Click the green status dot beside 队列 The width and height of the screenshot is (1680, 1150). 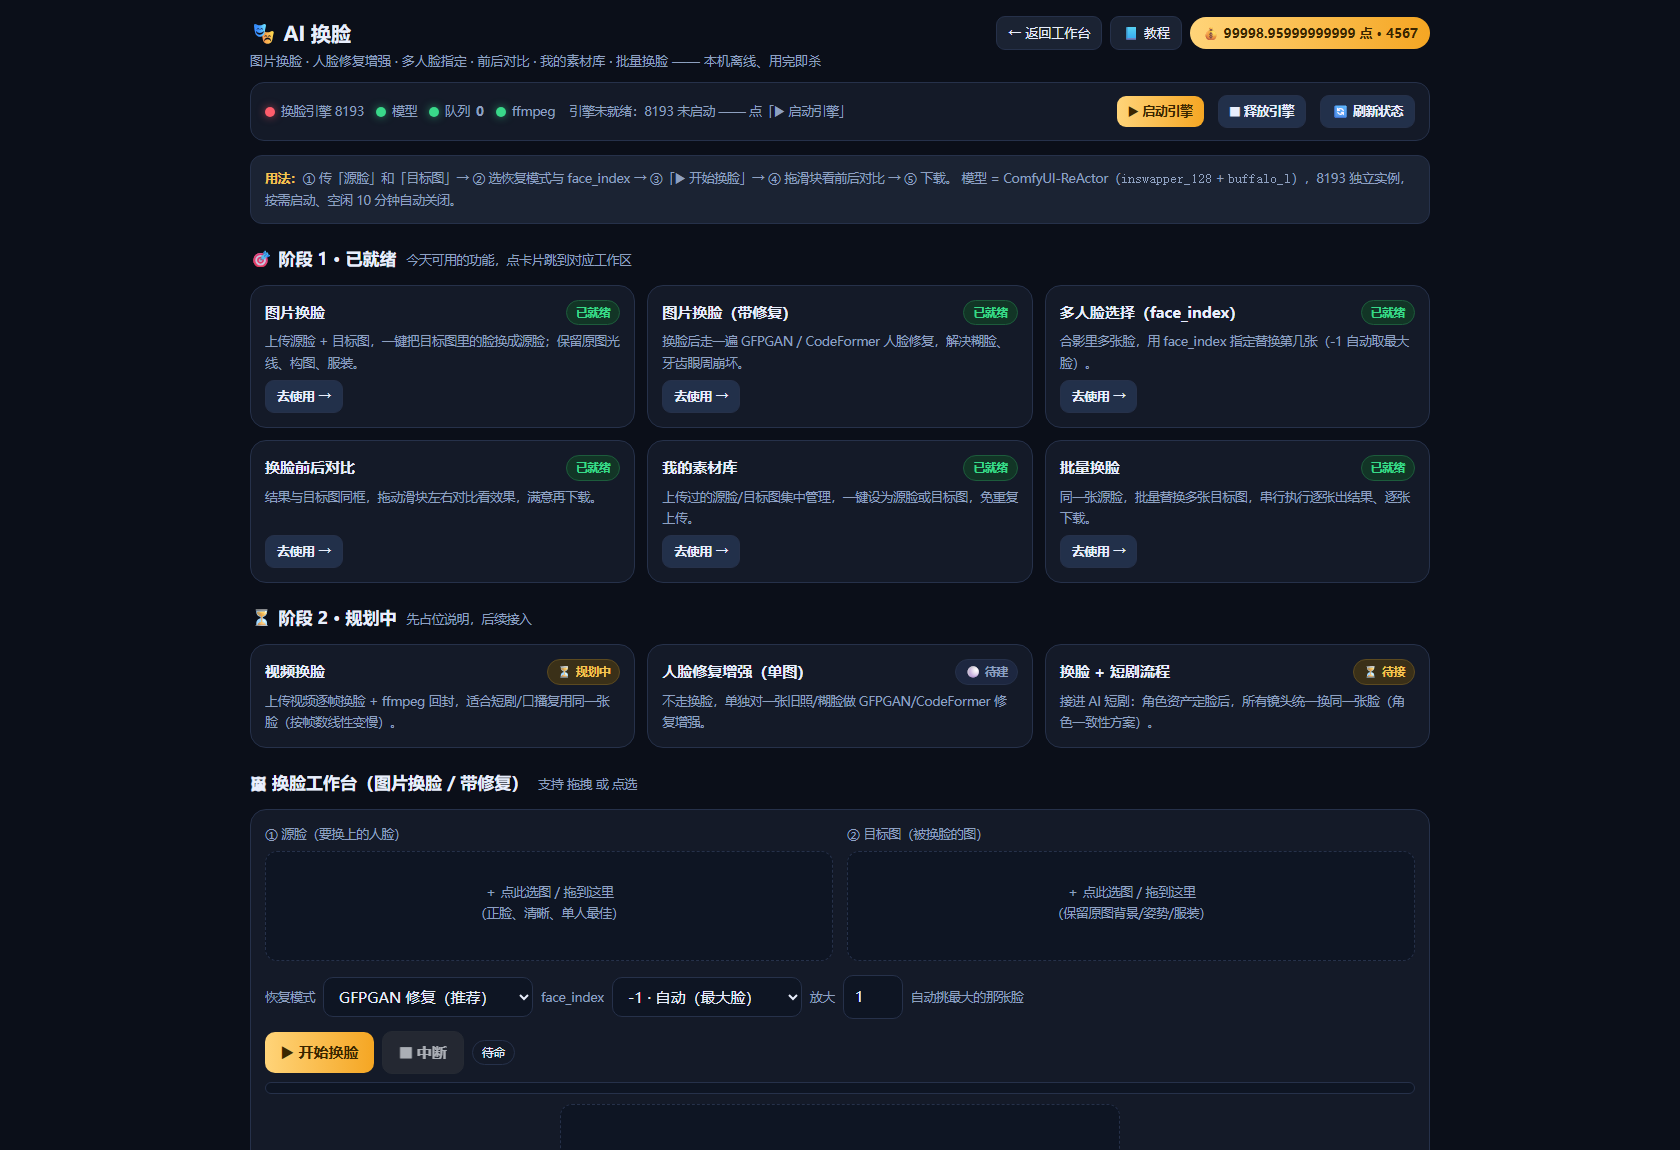click(x=434, y=112)
